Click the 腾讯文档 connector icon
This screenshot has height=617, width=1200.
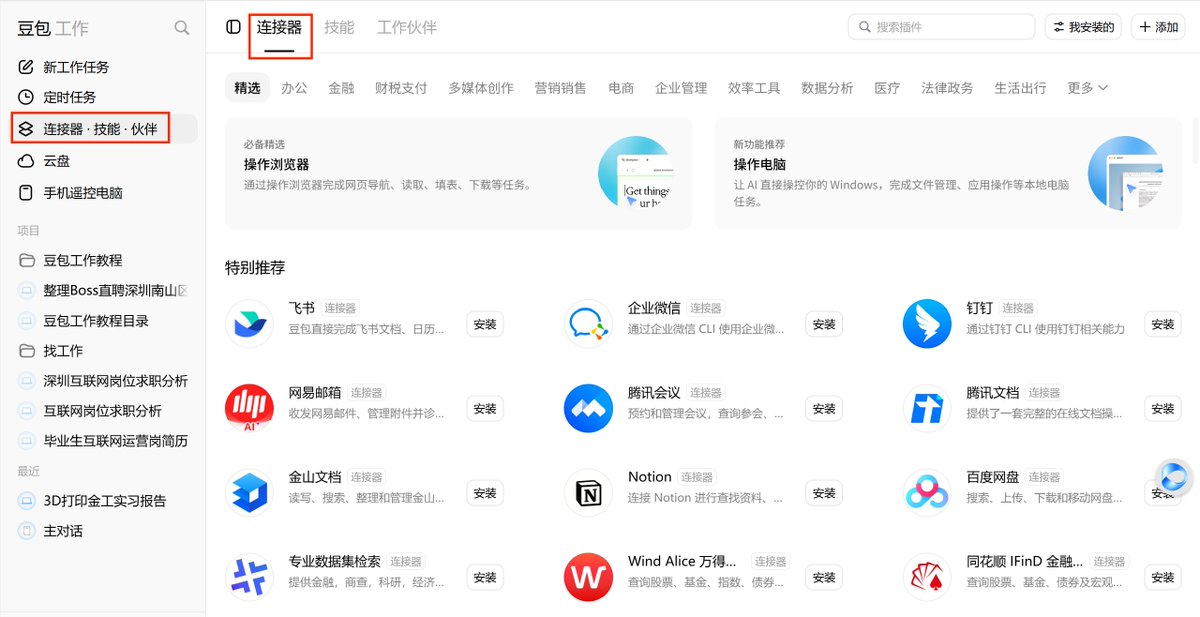927,408
